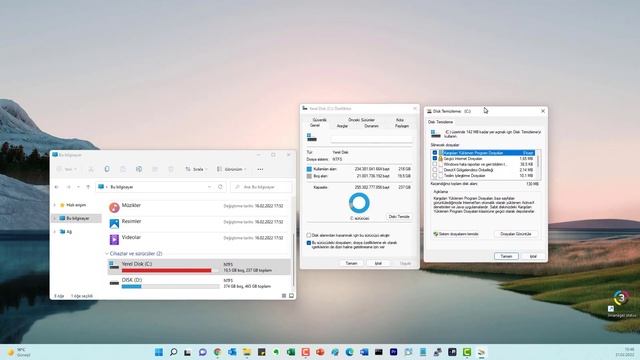Open recent locations dropdown next to forward arrow
Image resolution: width=640 pixels, height=360 pixels.
pyautogui.click(x=78, y=187)
